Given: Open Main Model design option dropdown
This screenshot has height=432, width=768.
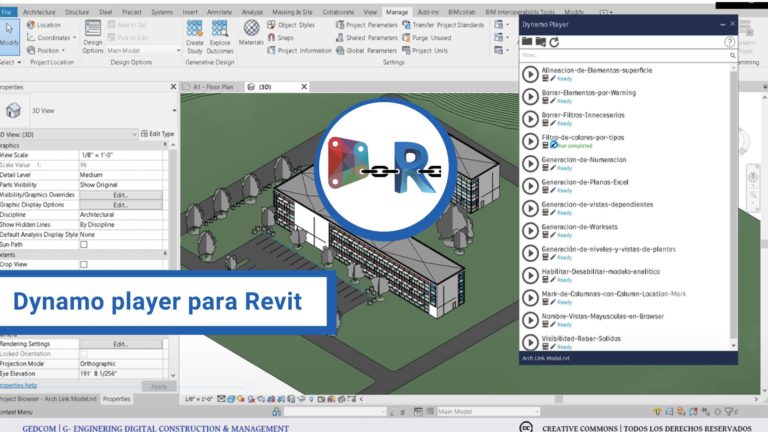Looking at the screenshot, I should click(x=144, y=50).
